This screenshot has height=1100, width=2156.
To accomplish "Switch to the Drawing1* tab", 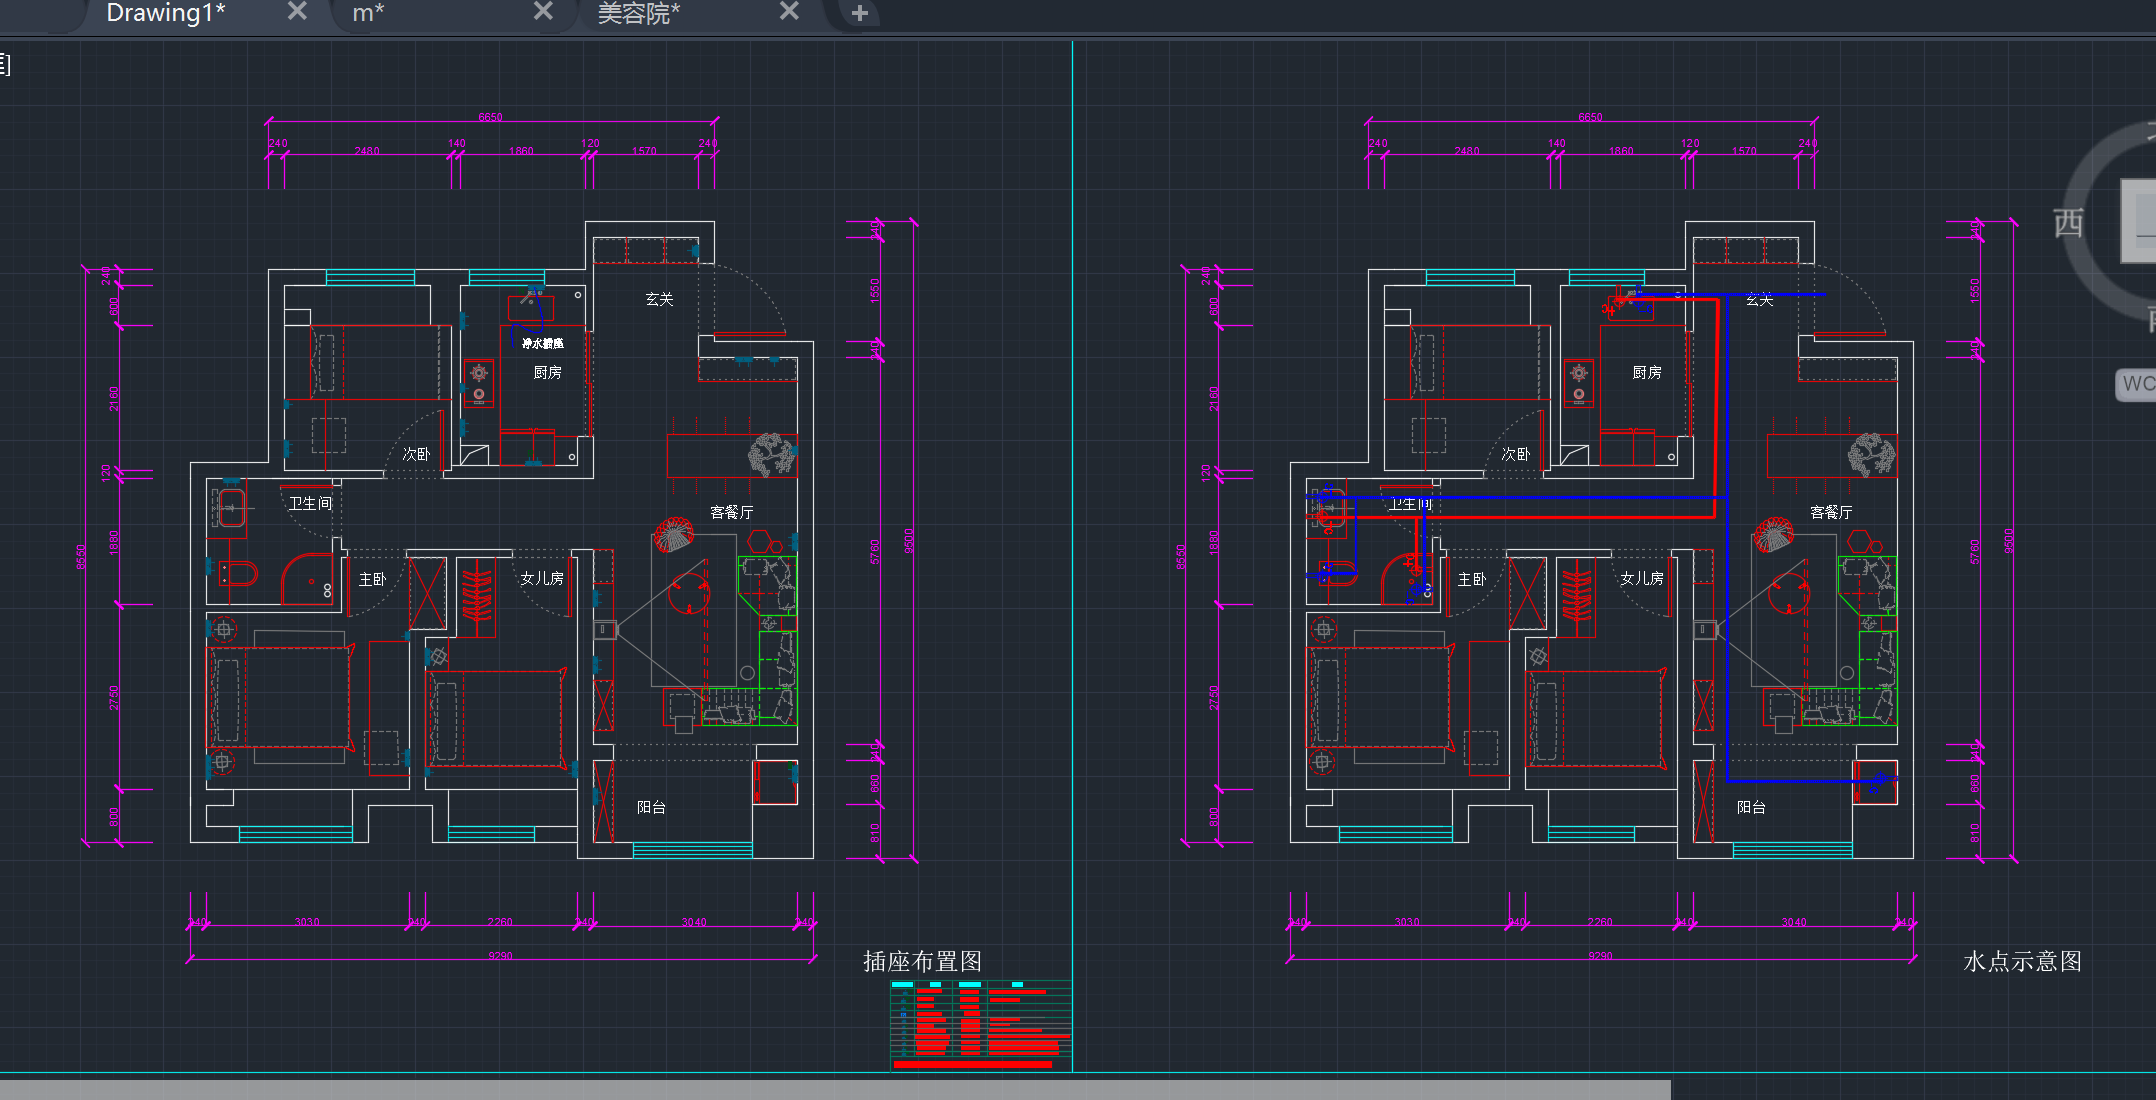I will [x=165, y=13].
